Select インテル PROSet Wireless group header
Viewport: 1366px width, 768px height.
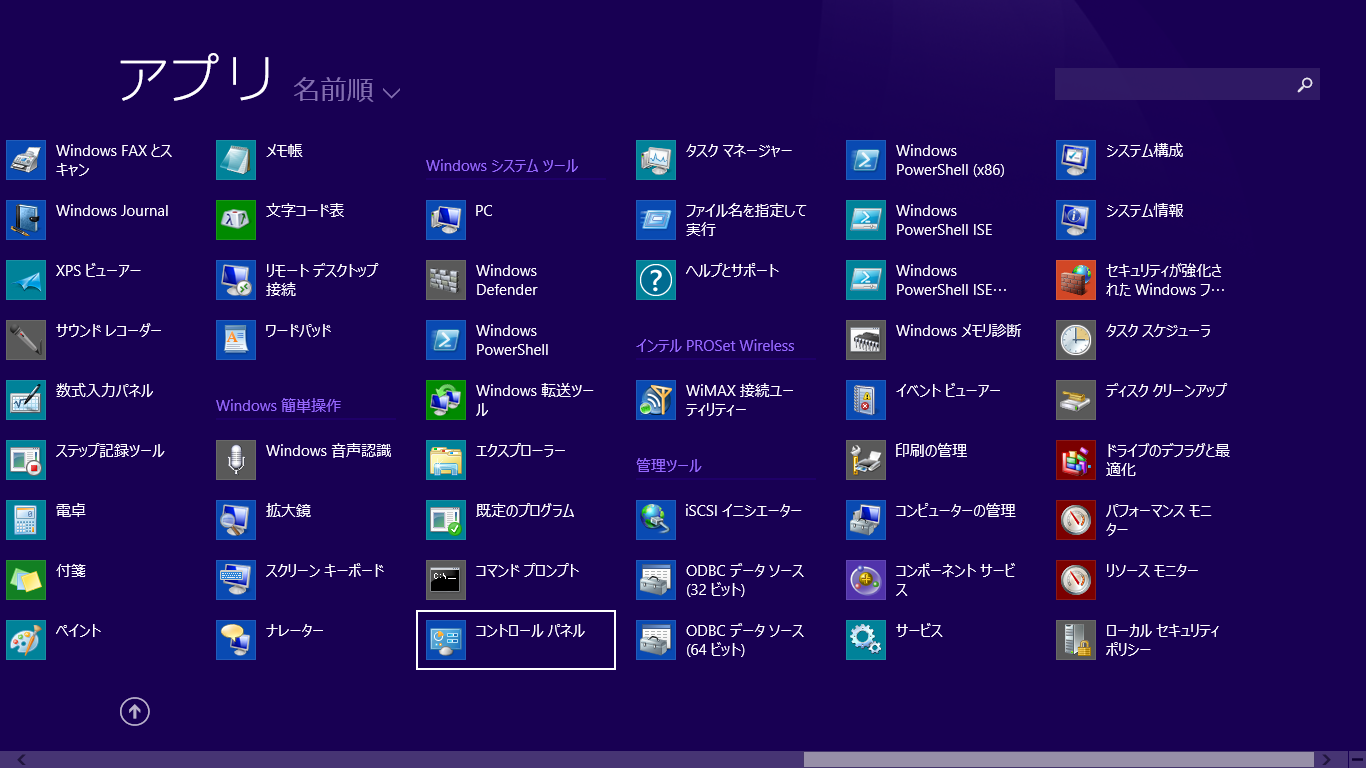point(715,346)
